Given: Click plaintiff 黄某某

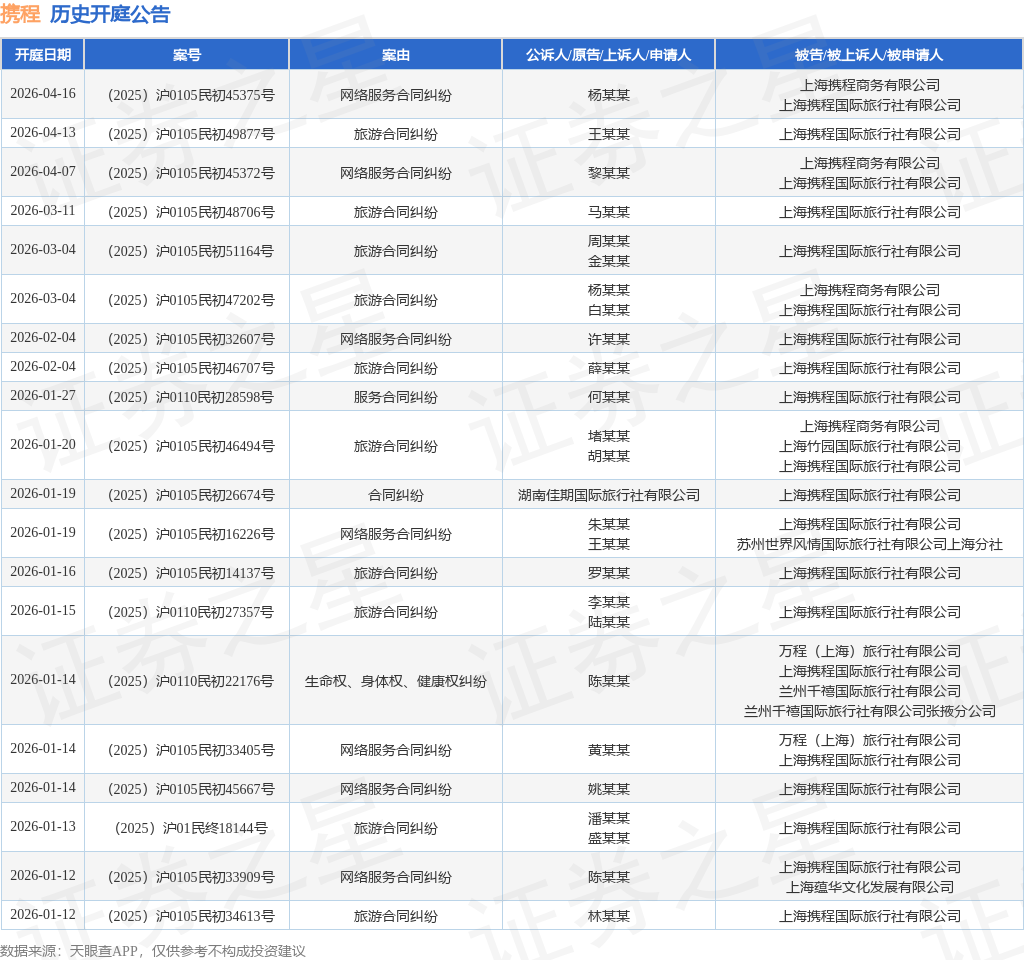Looking at the screenshot, I should coord(609,750).
